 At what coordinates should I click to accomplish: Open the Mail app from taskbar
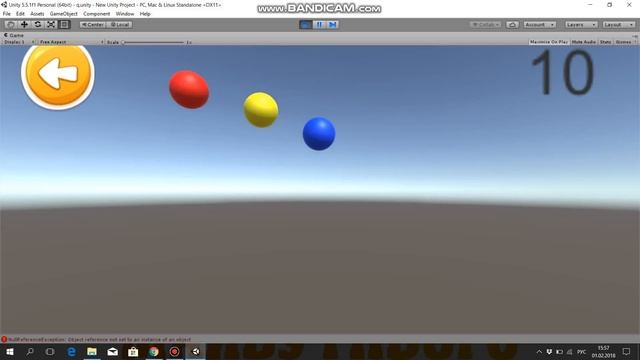tap(113, 352)
